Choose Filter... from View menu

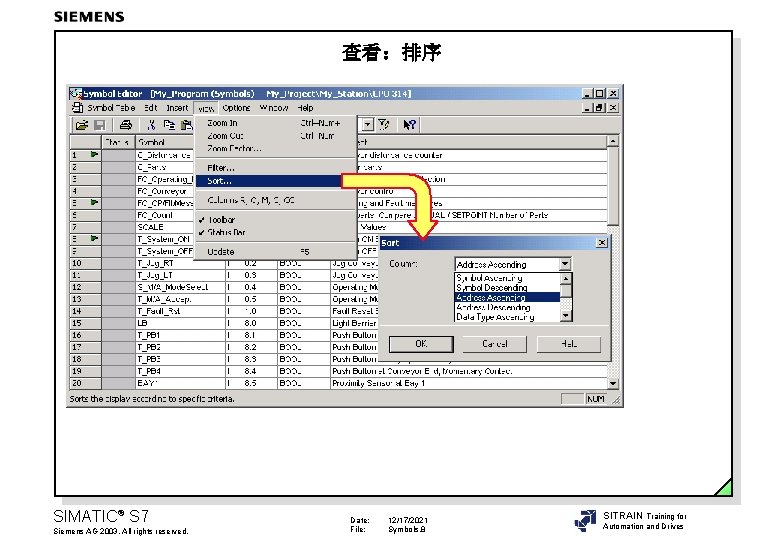coord(275,168)
